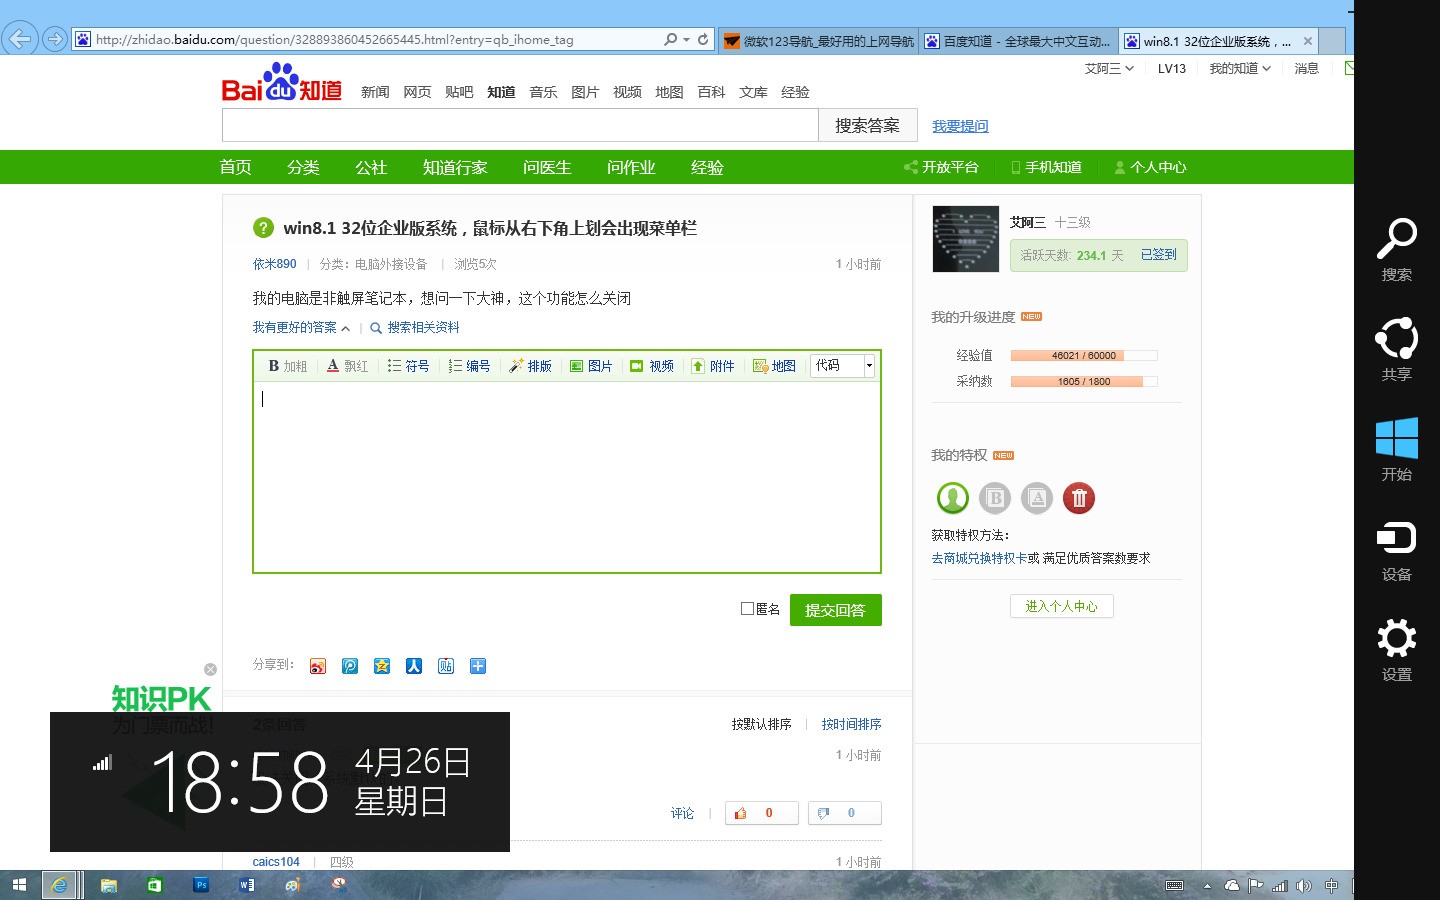Click the 搜索答案 search button

point(867,125)
